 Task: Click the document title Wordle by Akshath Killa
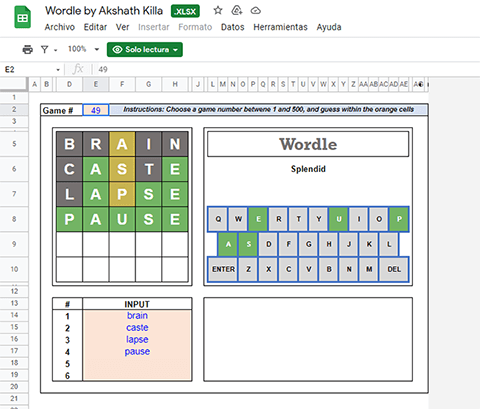[104, 11]
